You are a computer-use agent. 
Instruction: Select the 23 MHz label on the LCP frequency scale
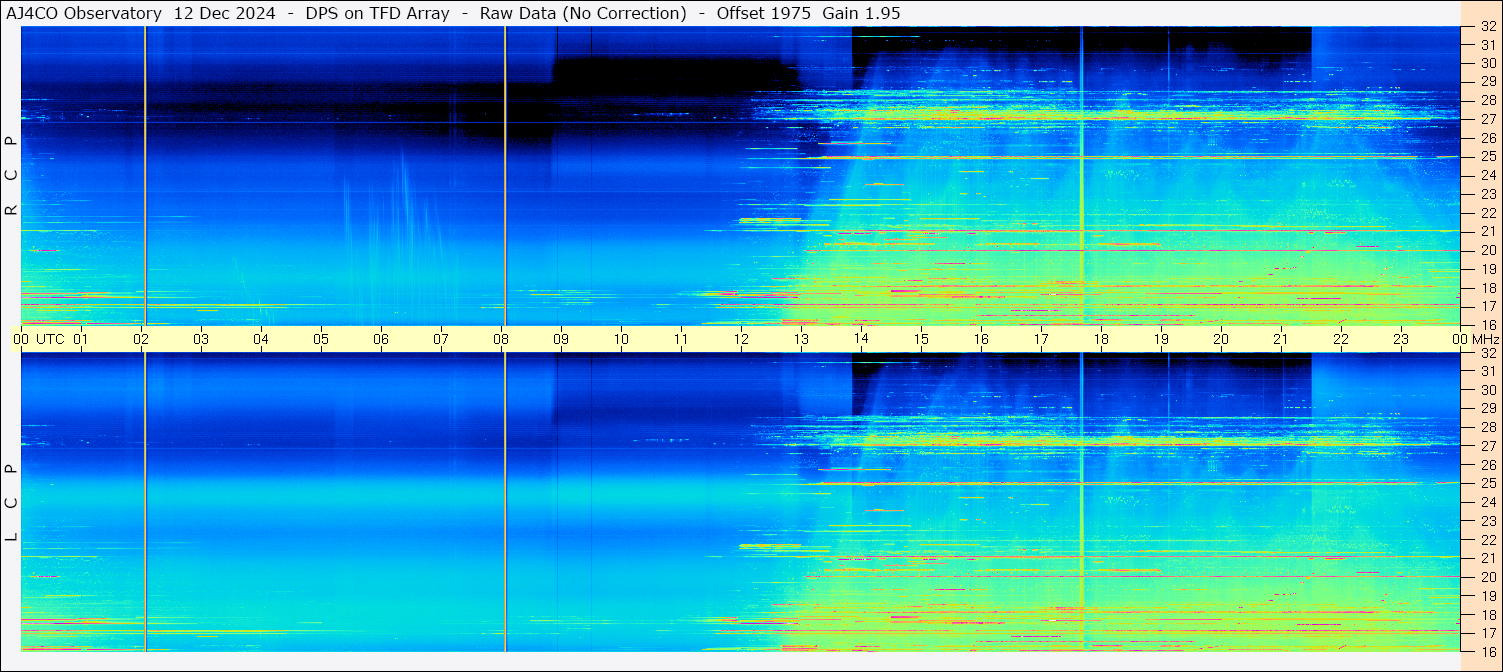click(1488, 521)
